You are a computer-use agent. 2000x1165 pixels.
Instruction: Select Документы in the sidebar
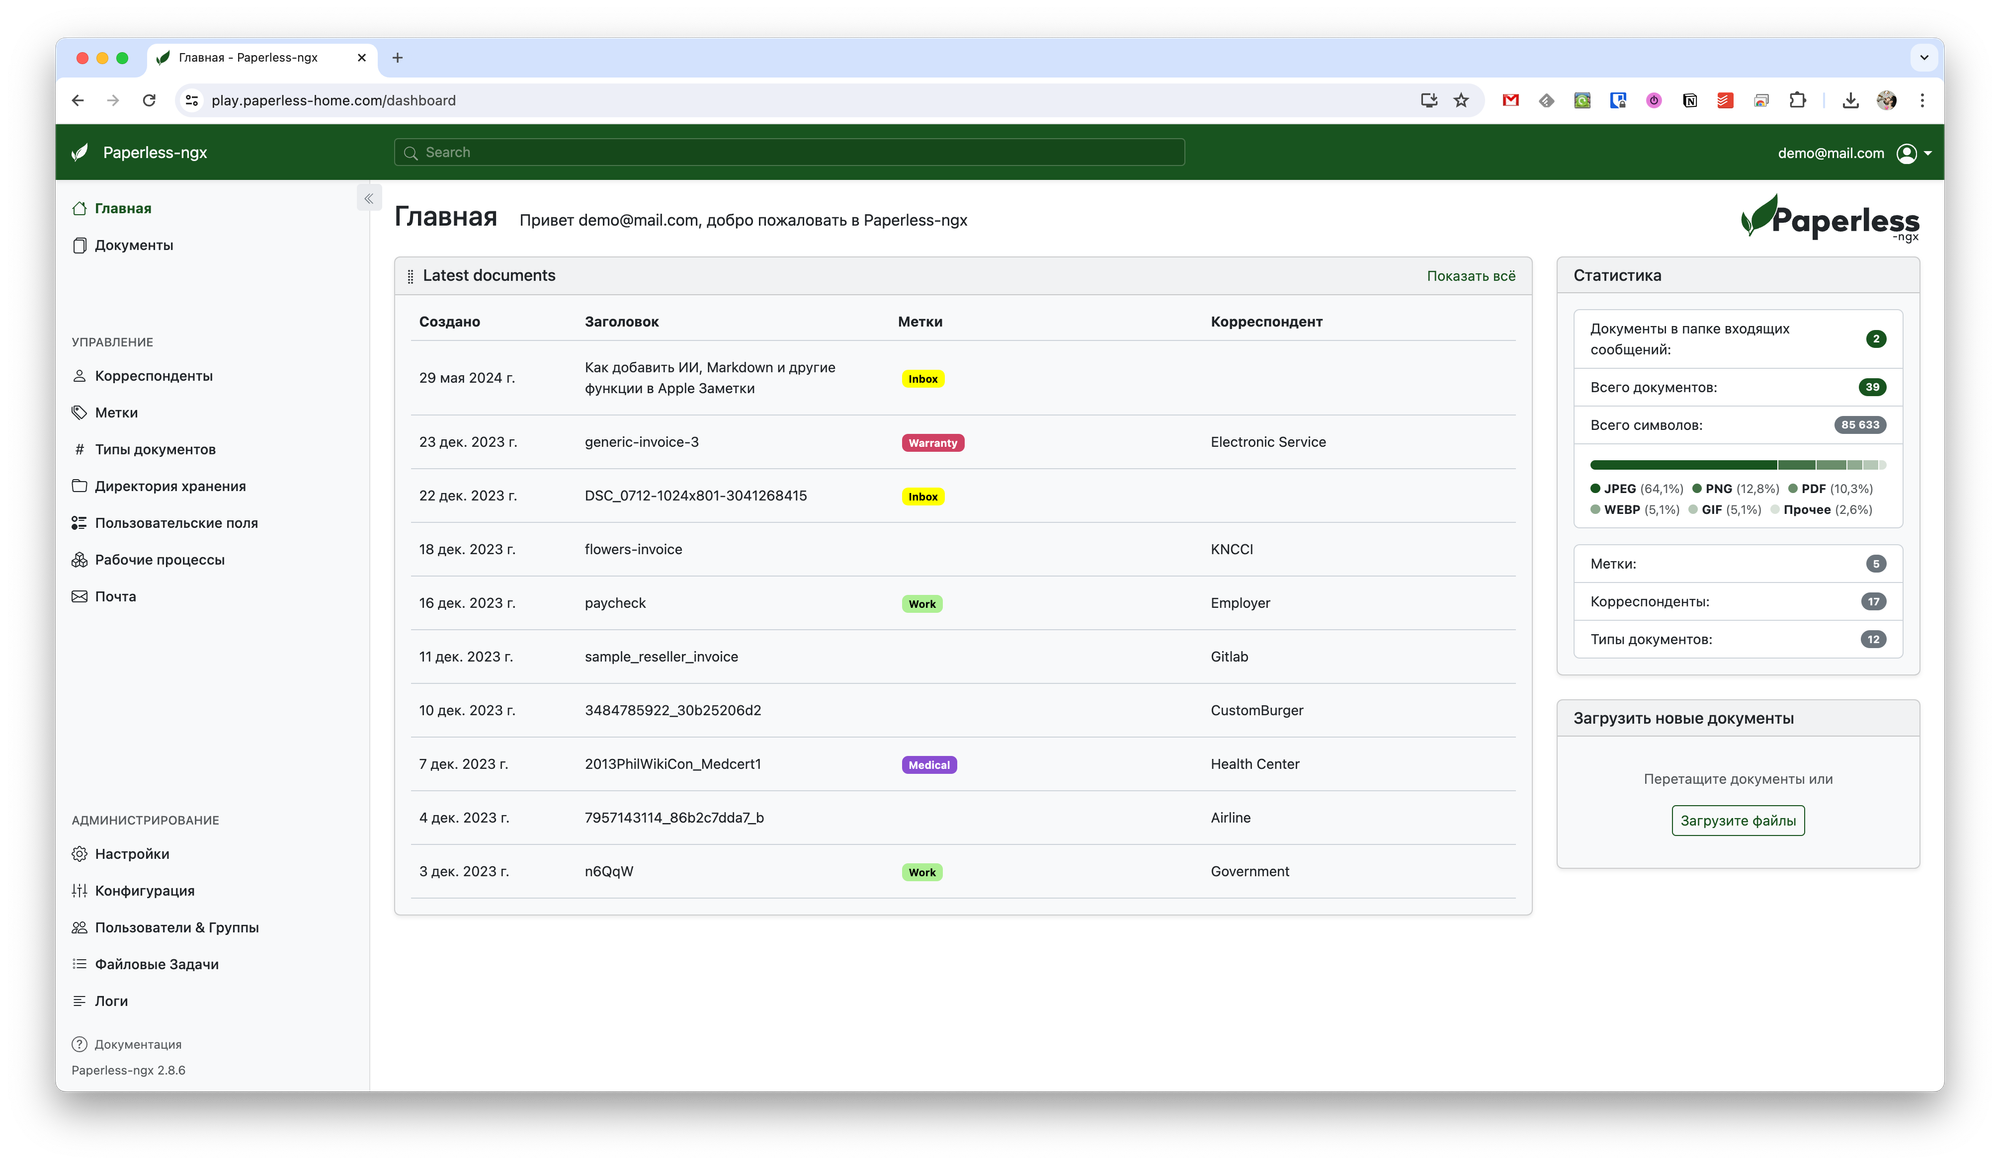point(133,245)
